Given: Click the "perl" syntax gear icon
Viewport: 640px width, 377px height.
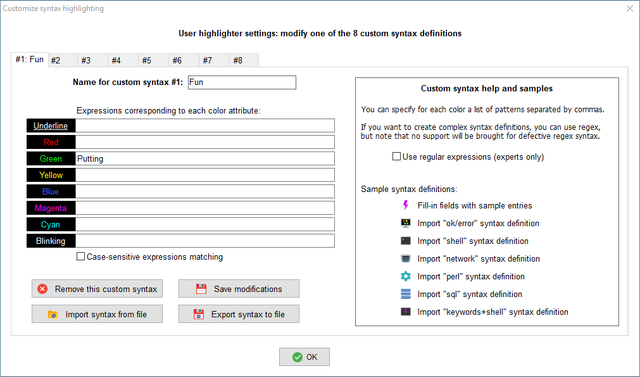Looking at the screenshot, I should [x=405, y=276].
